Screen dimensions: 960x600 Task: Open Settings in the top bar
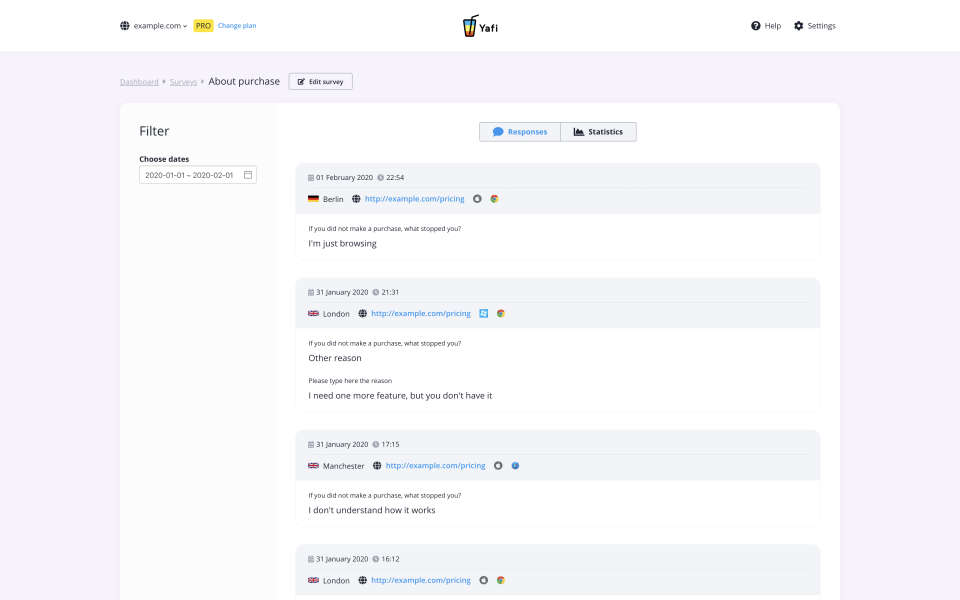coord(815,26)
